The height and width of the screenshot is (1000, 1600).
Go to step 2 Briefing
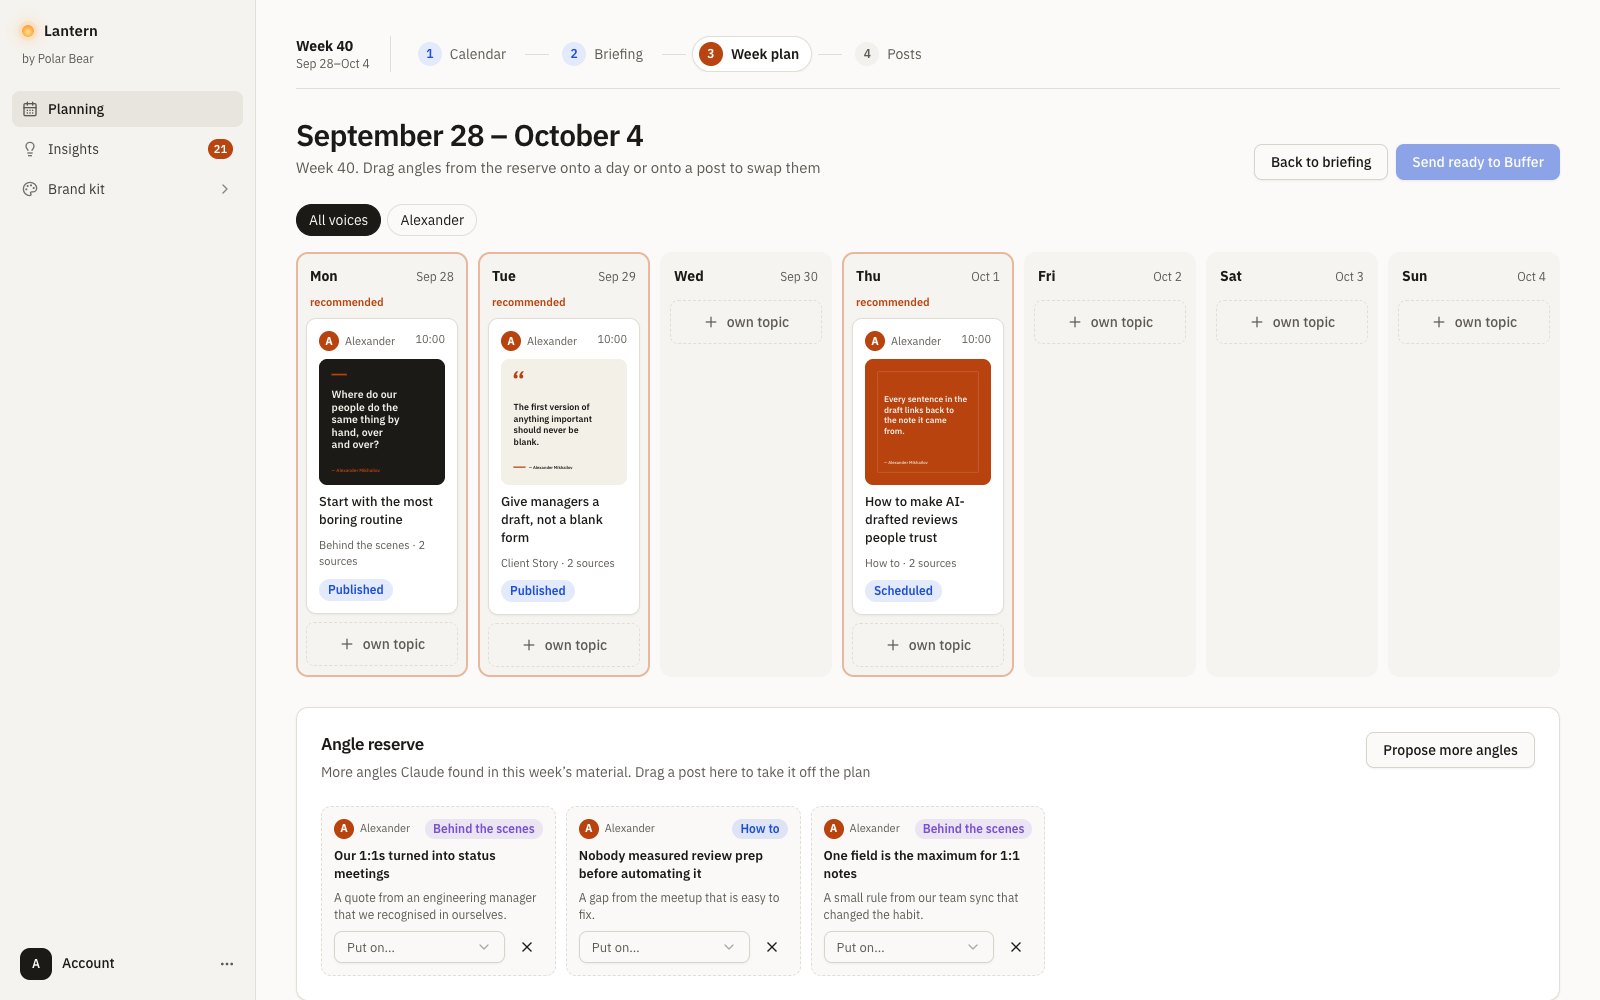tap(603, 54)
